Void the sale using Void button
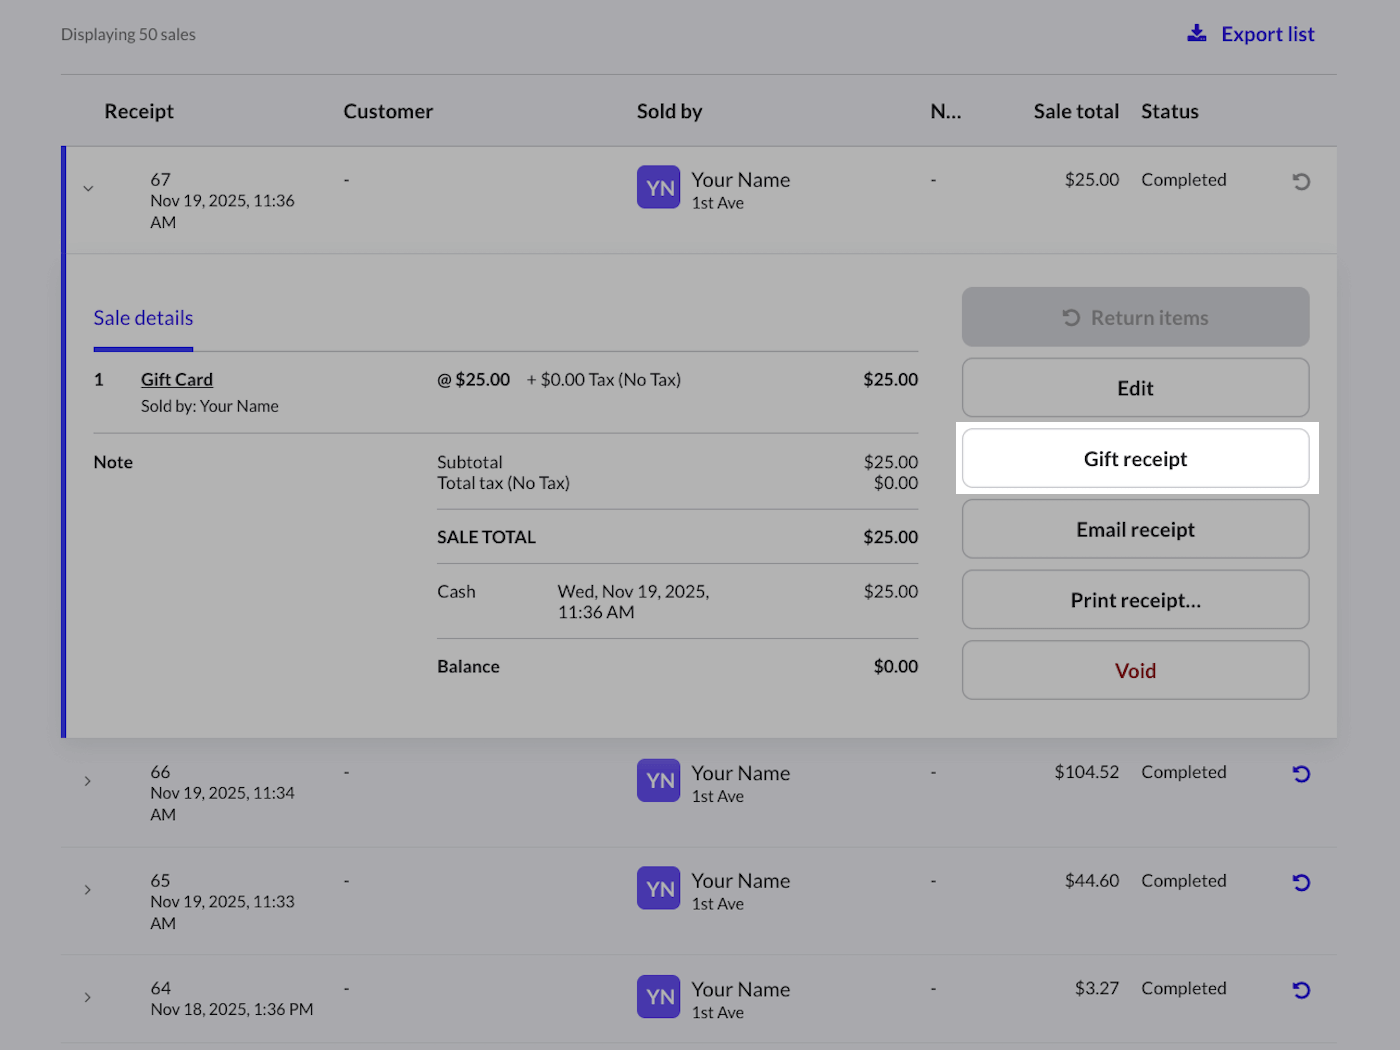The height and width of the screenshot is (1050, 1400). 1135,671
